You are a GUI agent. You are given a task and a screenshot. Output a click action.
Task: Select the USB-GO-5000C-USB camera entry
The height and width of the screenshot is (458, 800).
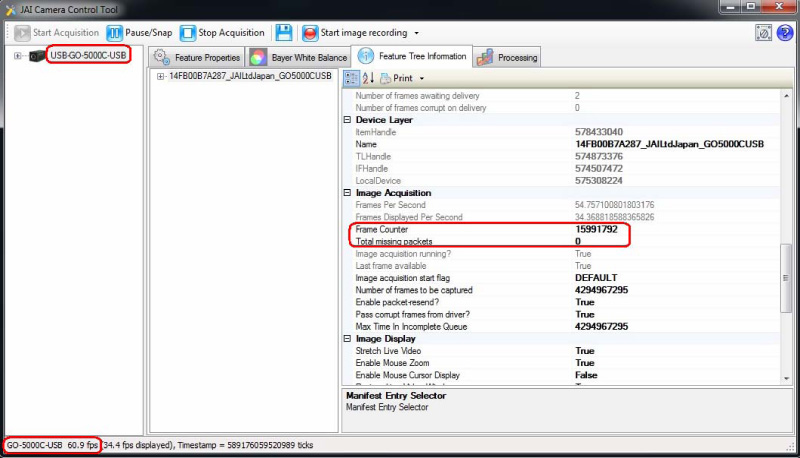88,55
